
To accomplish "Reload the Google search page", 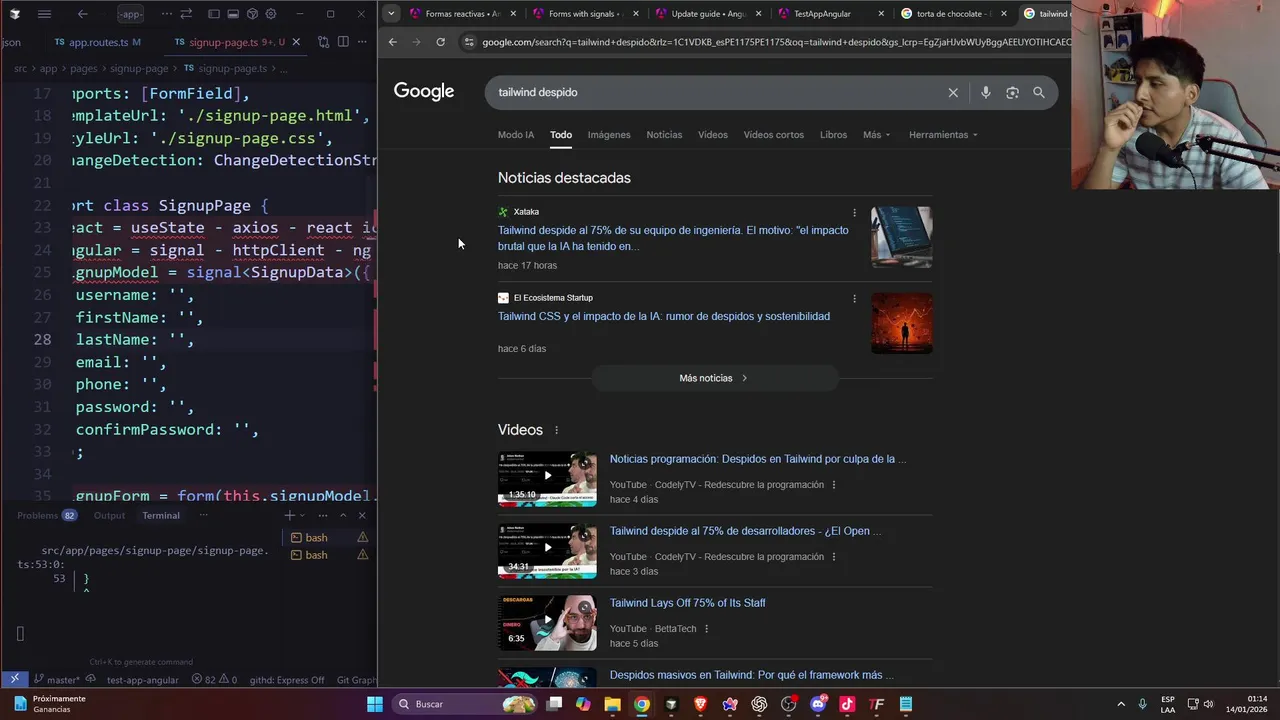I will coord(440,42).
